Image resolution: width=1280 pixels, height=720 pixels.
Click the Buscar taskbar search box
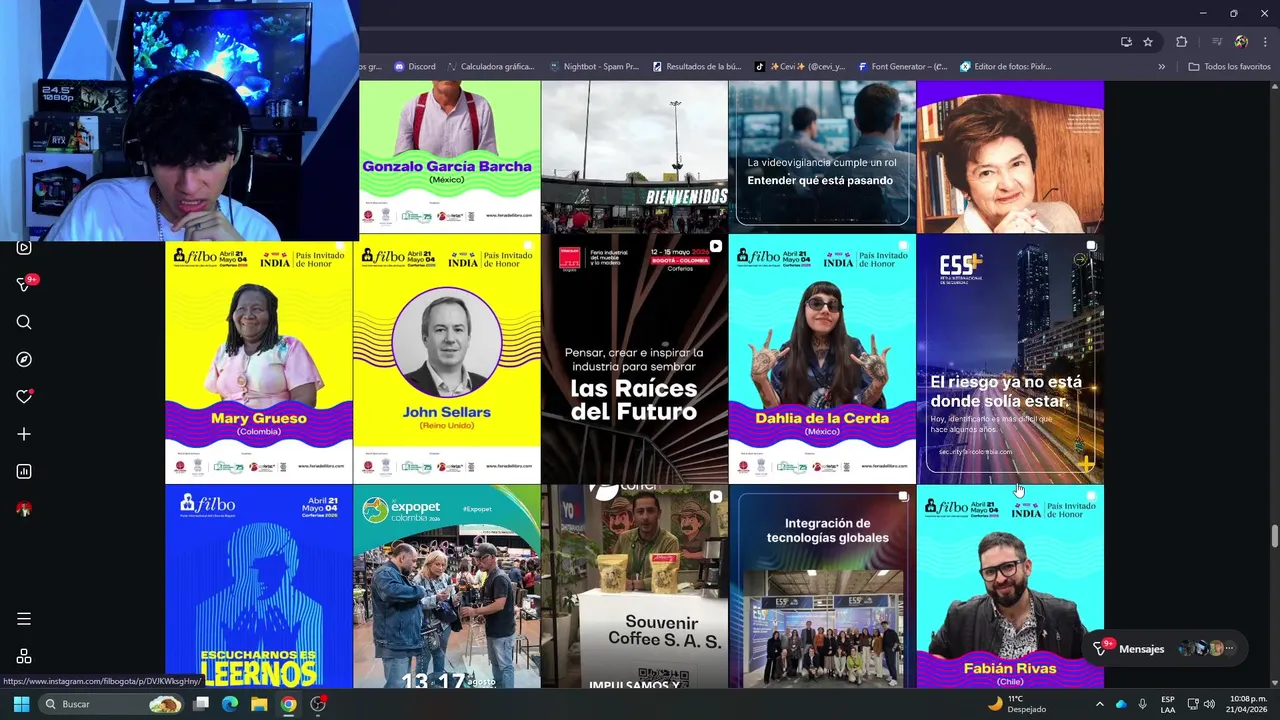coord(113,704)
